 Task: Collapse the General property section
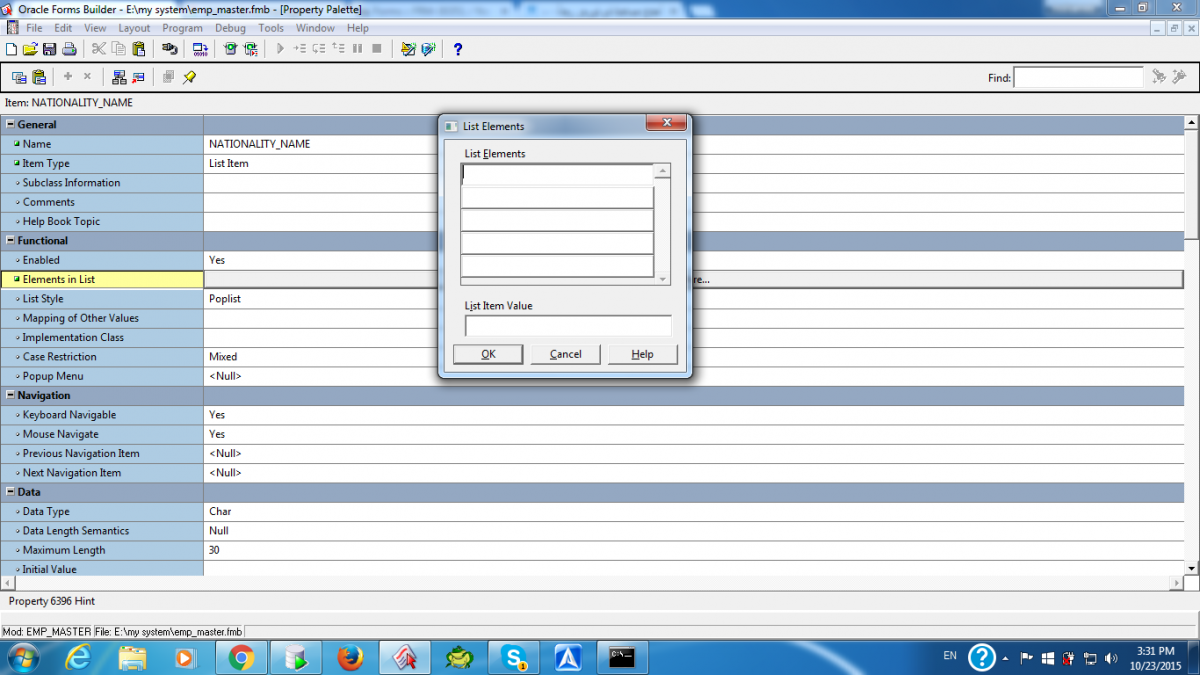pyautogui.click(x=11, y=125)
